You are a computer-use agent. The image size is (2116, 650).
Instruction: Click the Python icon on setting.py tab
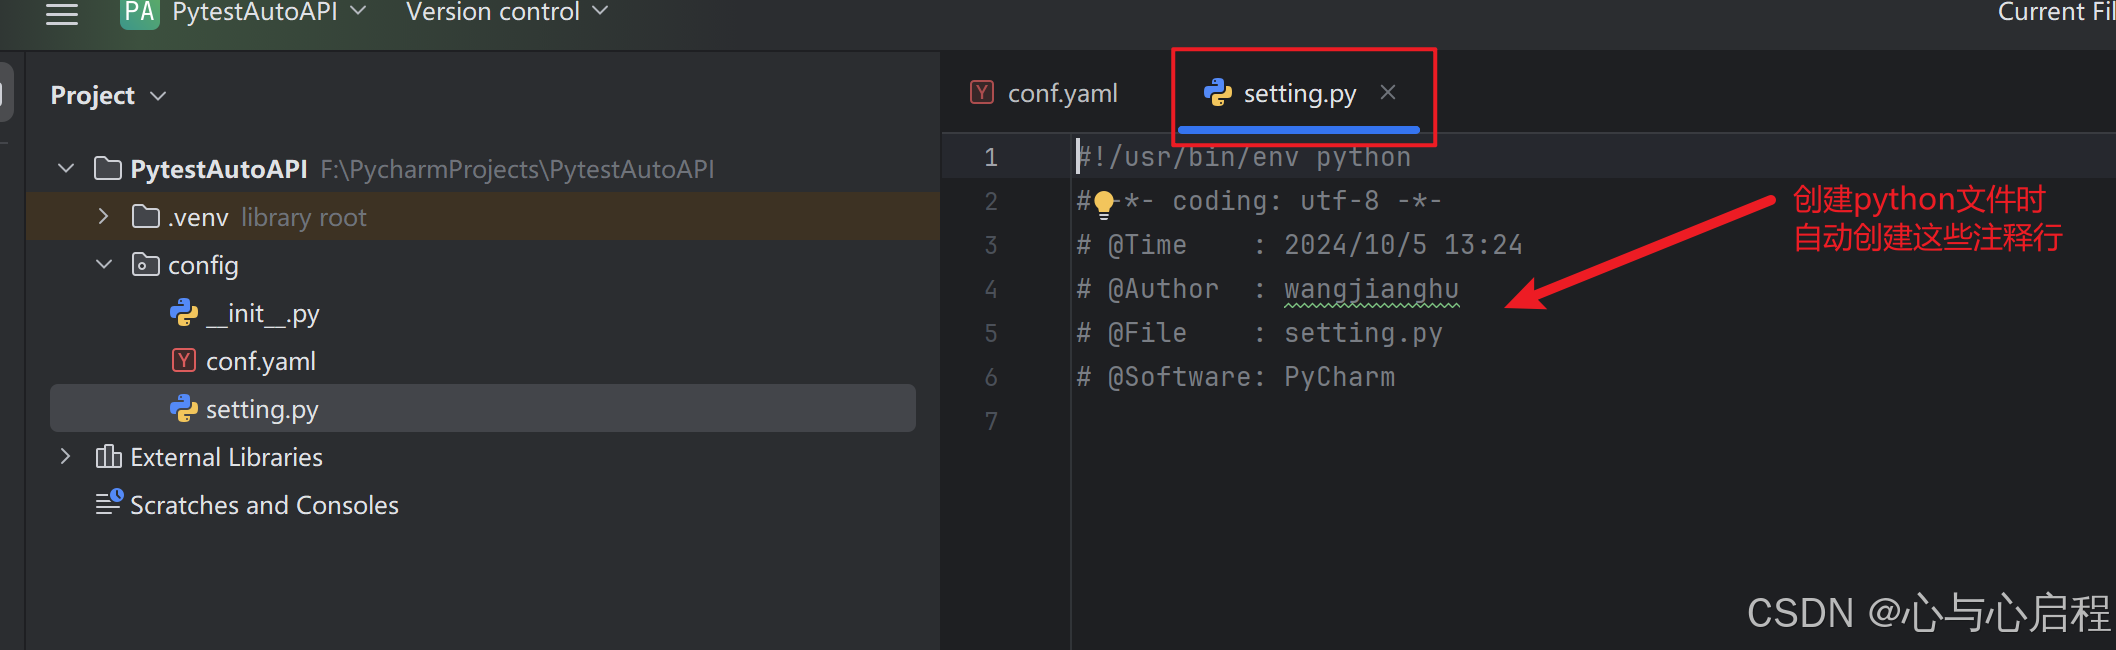point(1217,93)
